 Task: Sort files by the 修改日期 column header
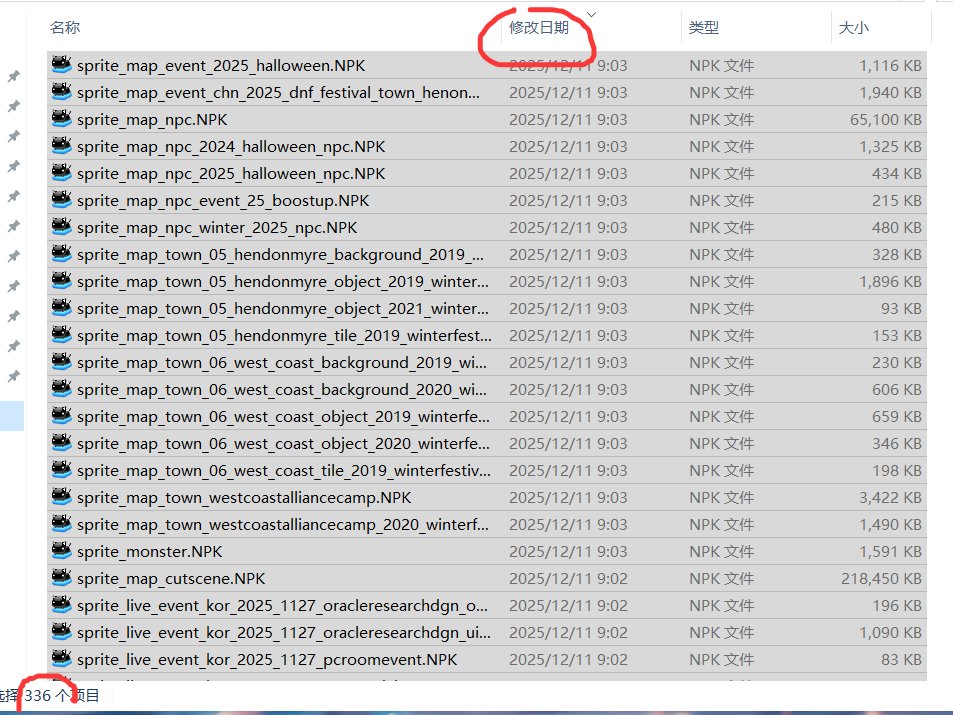point(539,28)
